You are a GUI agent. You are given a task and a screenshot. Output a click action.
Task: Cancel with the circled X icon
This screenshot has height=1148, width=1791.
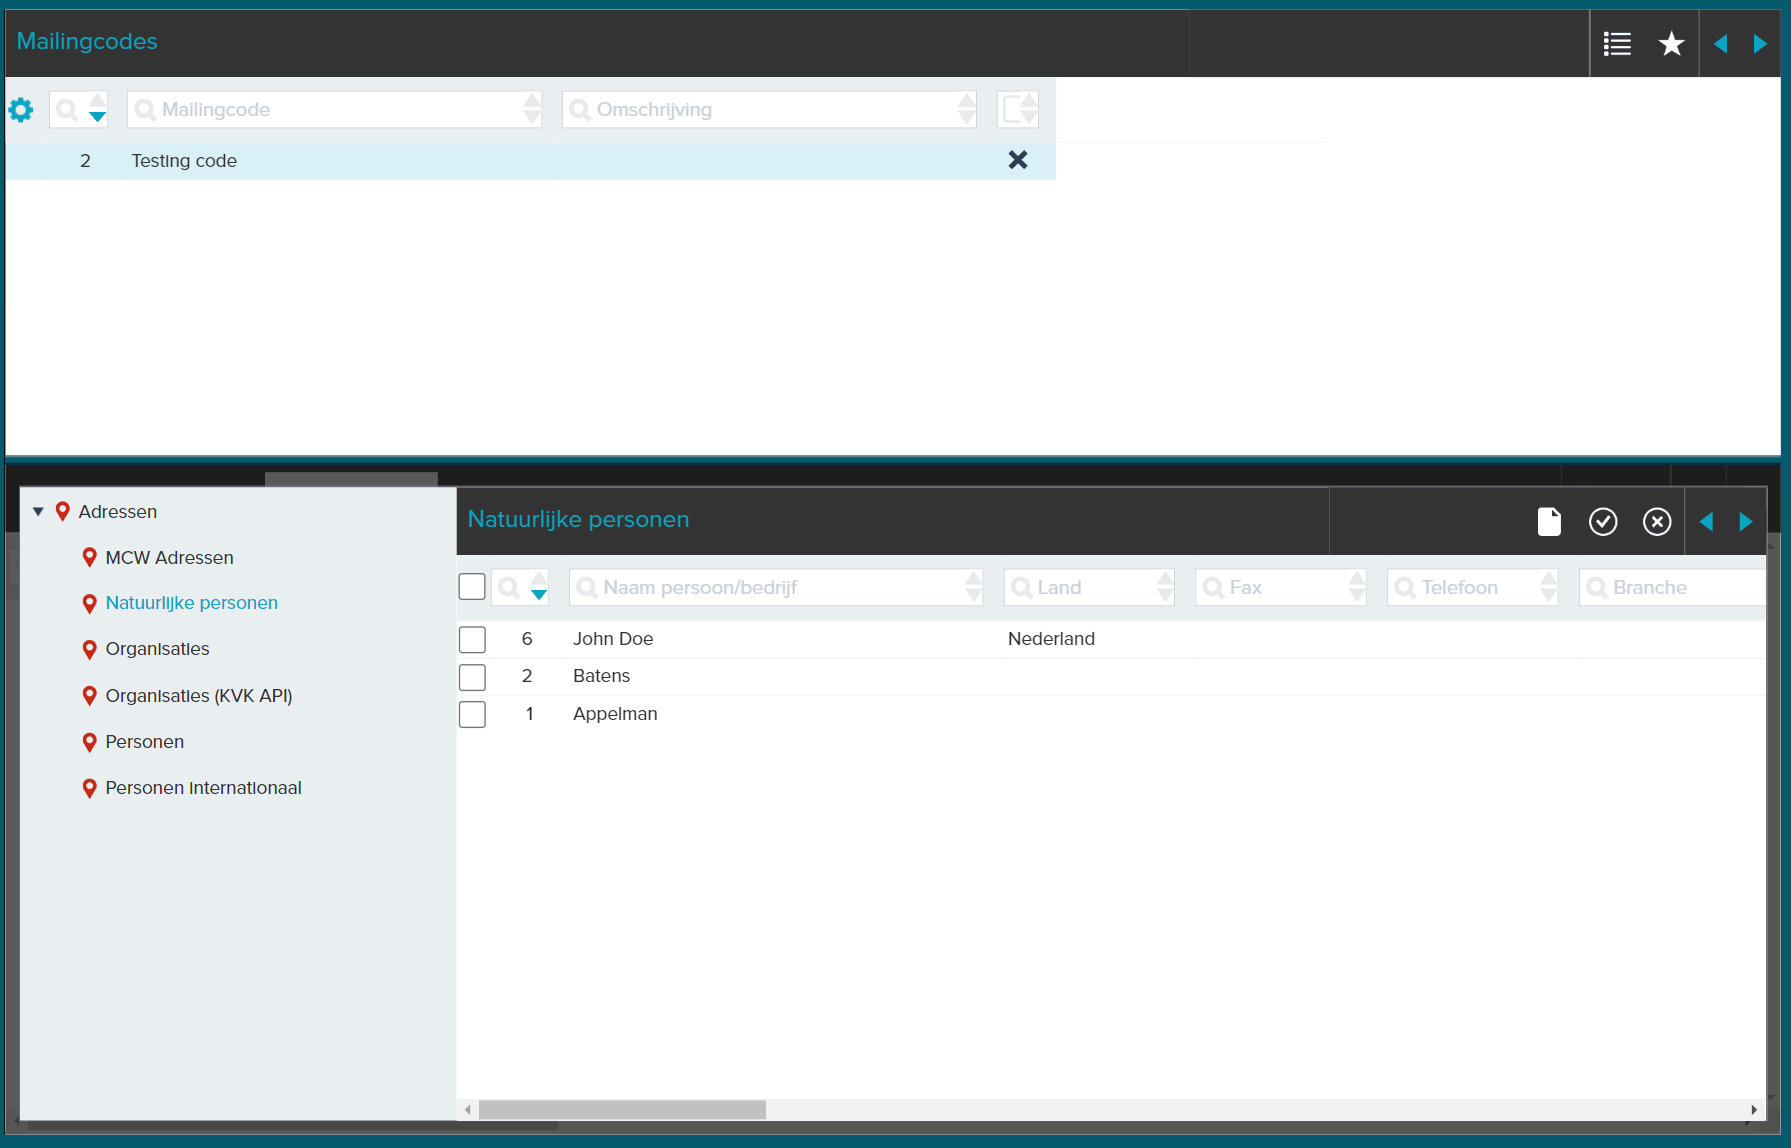point(1657,521)
